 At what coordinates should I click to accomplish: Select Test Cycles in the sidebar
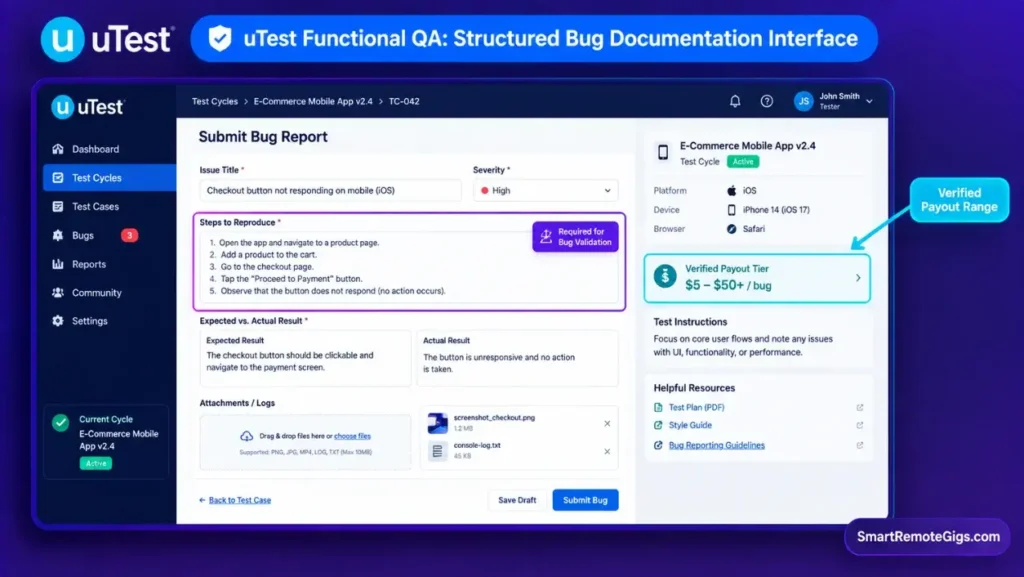click(x=109, y=178)
